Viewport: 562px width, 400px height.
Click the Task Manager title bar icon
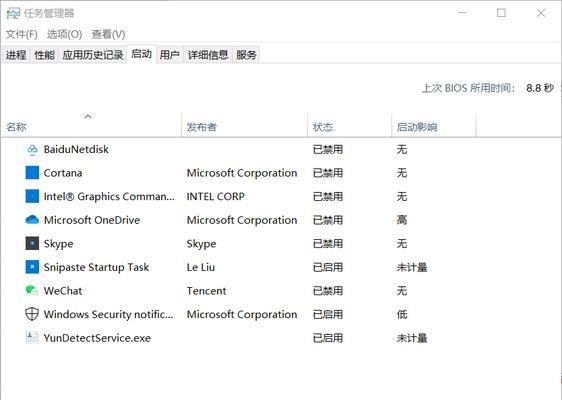tap(13, 14)
